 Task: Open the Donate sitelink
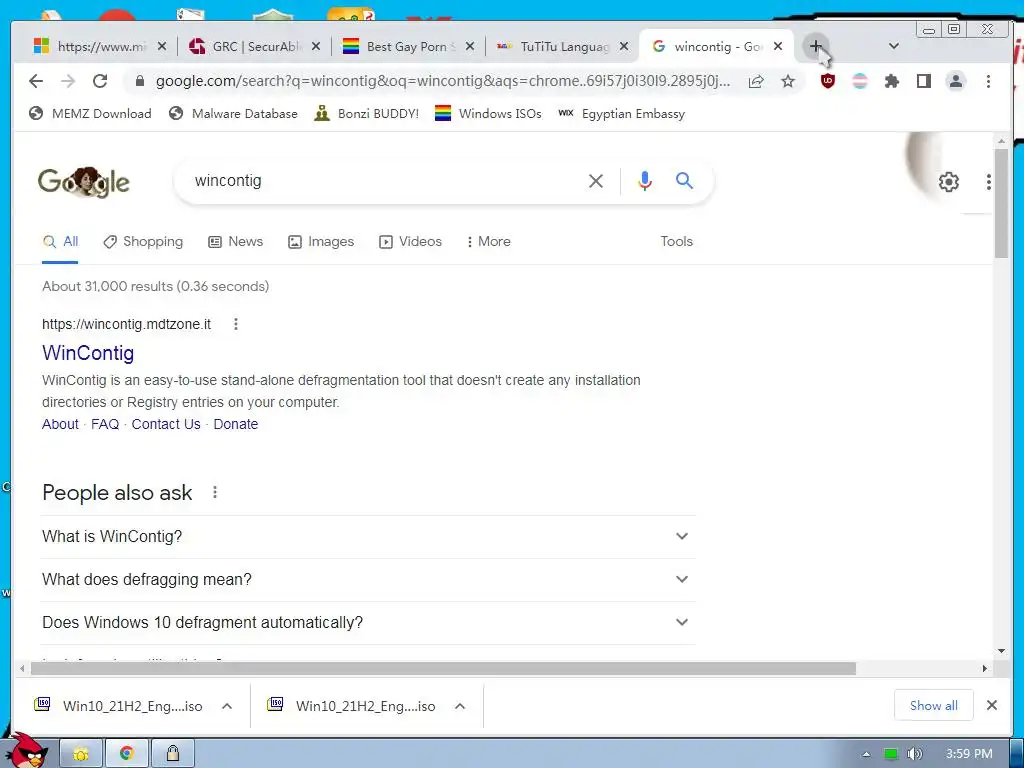(x=236, y=424)
